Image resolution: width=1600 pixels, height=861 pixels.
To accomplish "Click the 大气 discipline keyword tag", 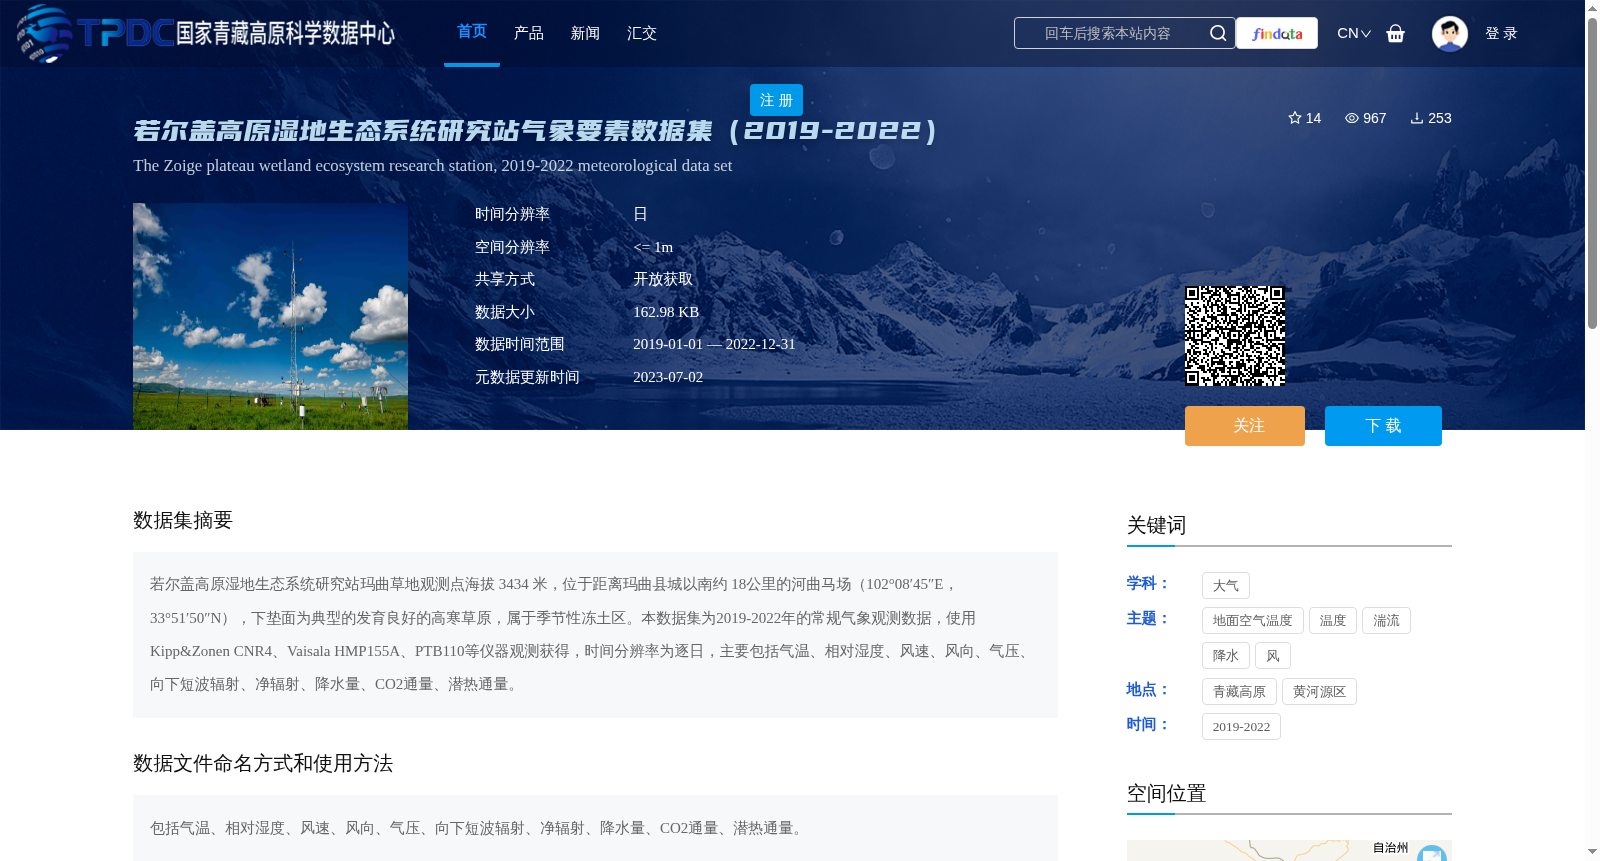I will point(1226,586).
